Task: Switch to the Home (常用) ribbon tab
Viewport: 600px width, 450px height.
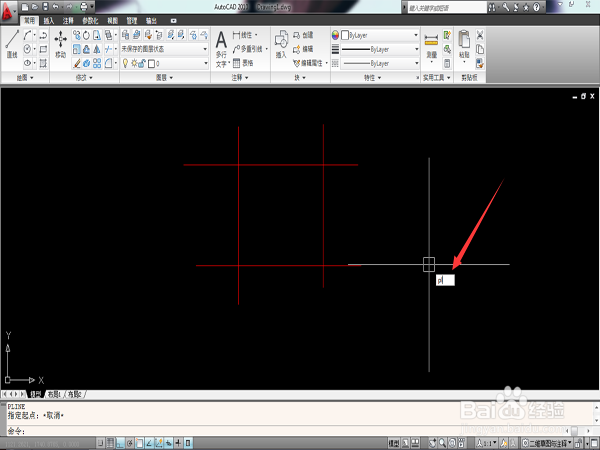Action: [29, 21]
